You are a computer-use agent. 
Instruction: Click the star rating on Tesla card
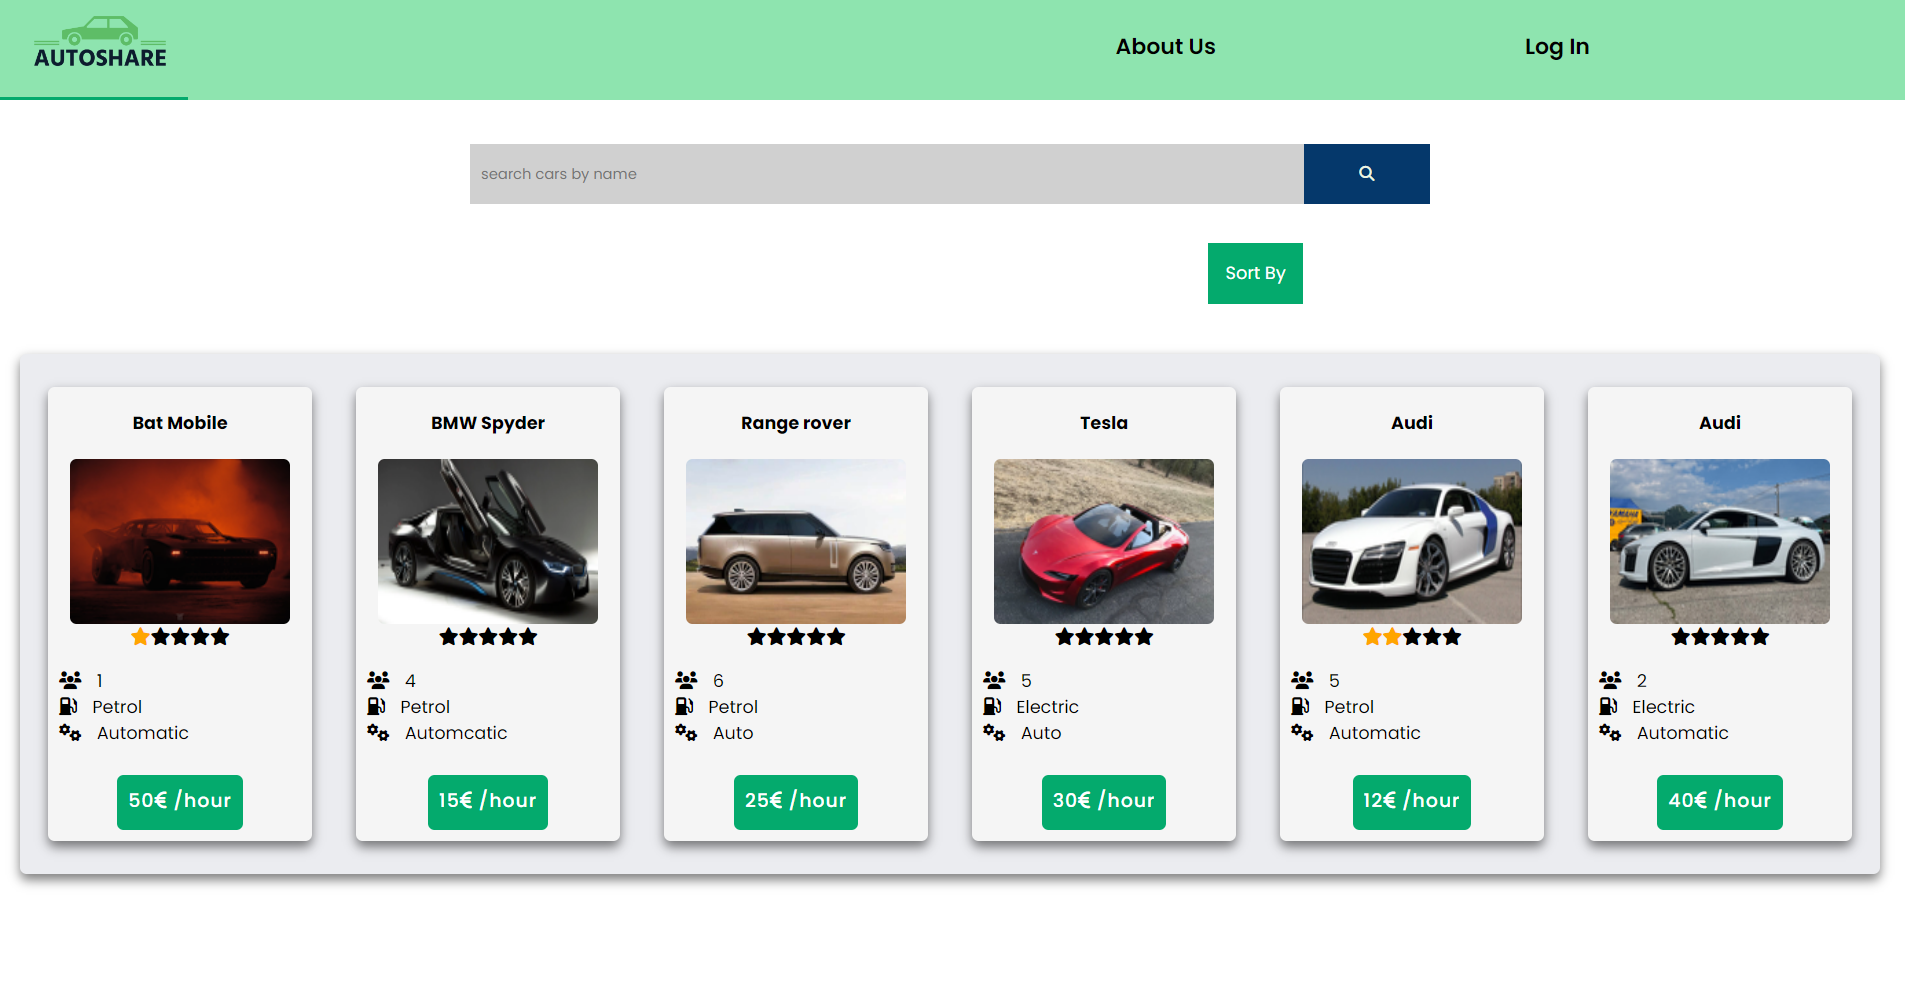point(1104,637)
